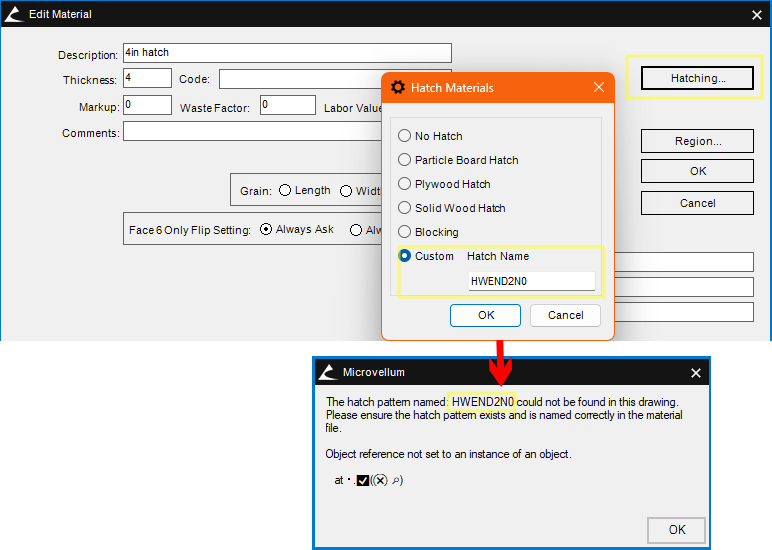Image resolution: width=772 pixels, height=550 pixels.
Task: Select Plywood Hatch option
Action: click(405, 184)
